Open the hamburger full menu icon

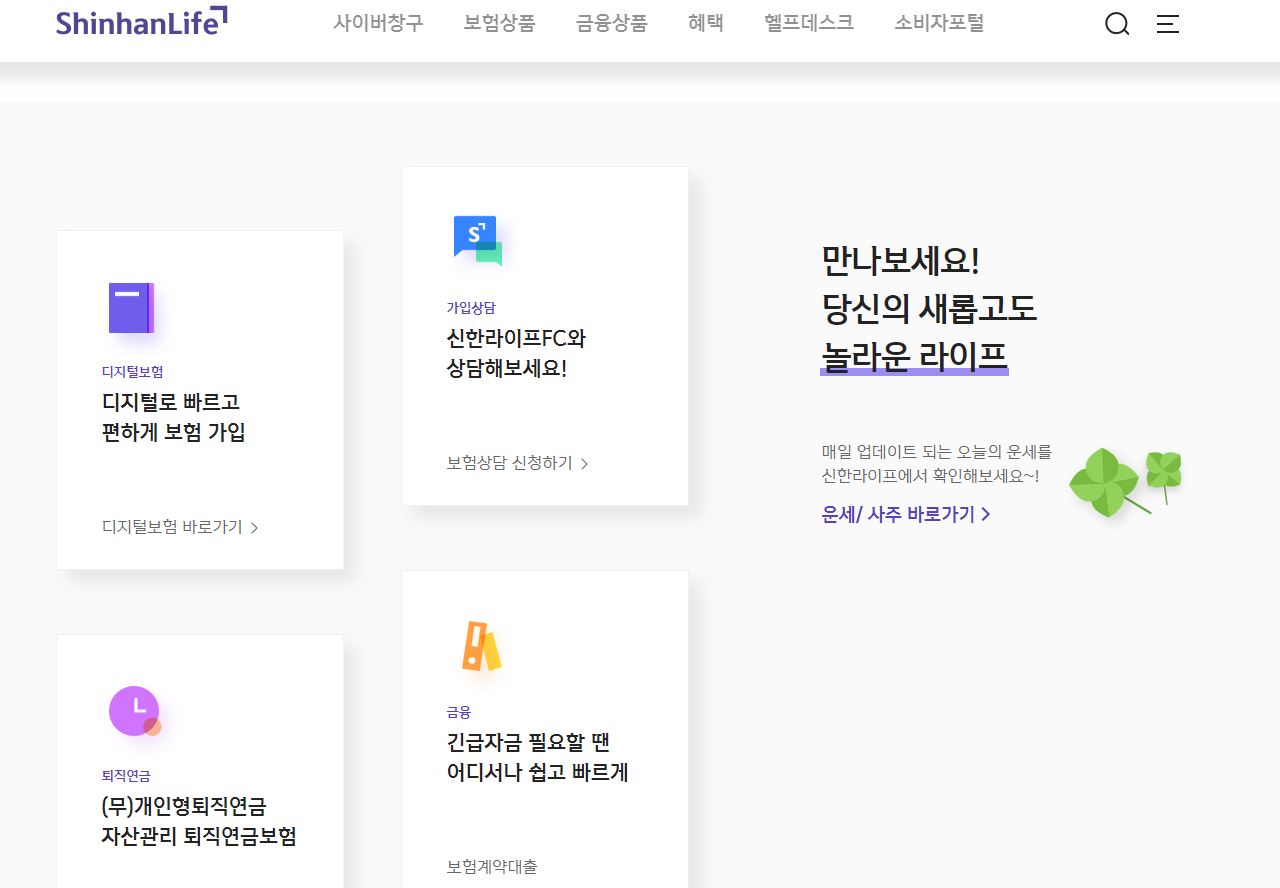[1168, 24]
